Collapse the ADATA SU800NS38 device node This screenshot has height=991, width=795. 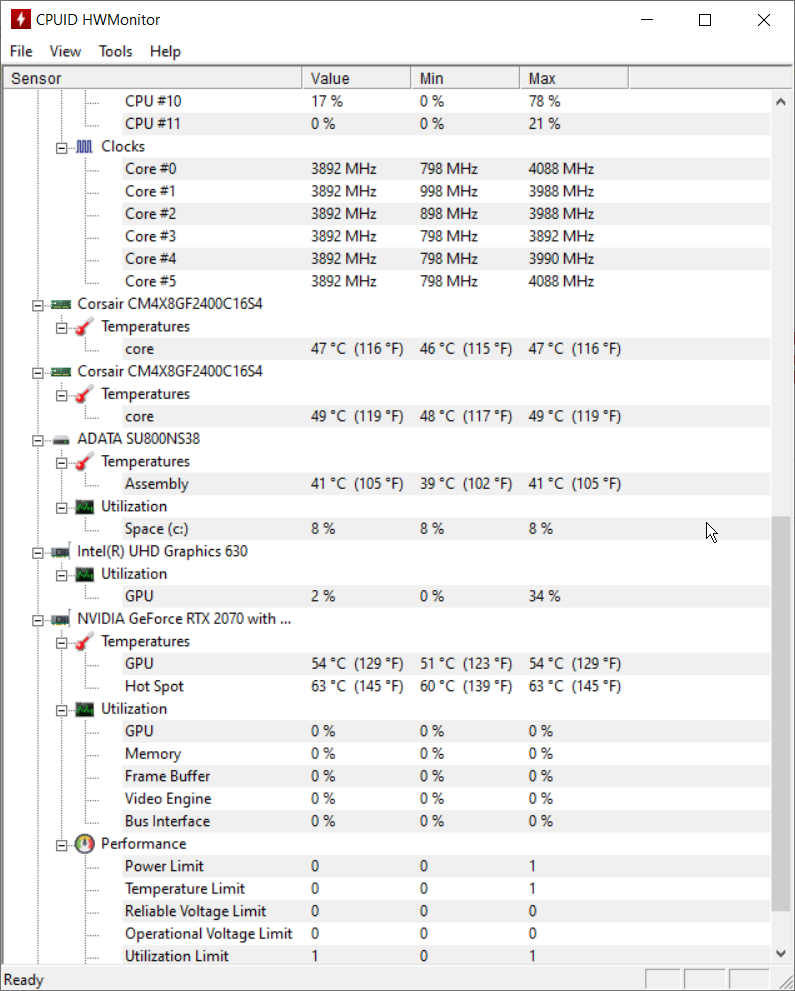pos(38,441)
